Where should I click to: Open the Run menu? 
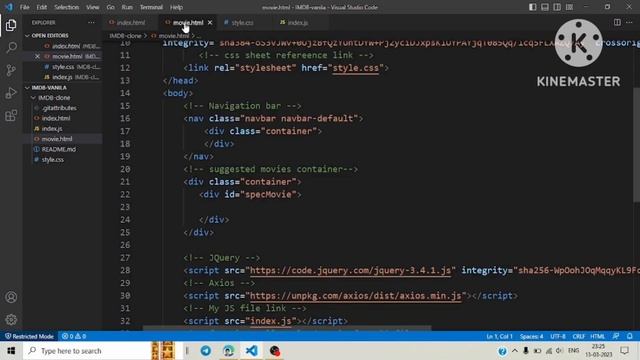pos(127,7)
